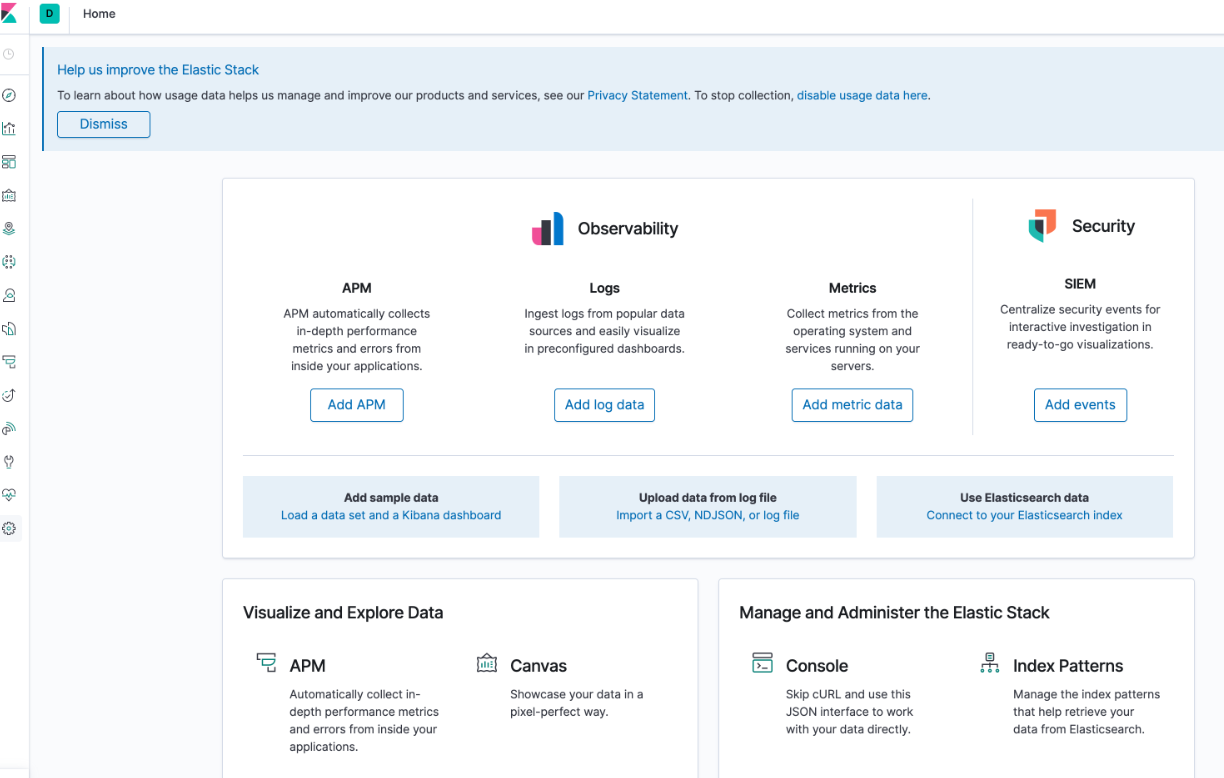
Task: Open Stack Monitoring heartbeat icon in sidebar
Action: point(9,495)
